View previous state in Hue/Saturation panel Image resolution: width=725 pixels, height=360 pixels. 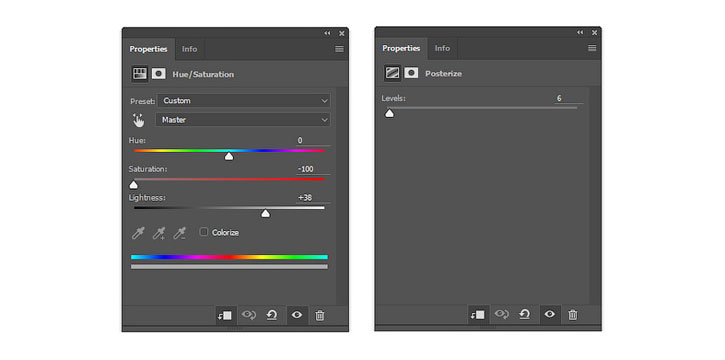[x=249, y=315]
